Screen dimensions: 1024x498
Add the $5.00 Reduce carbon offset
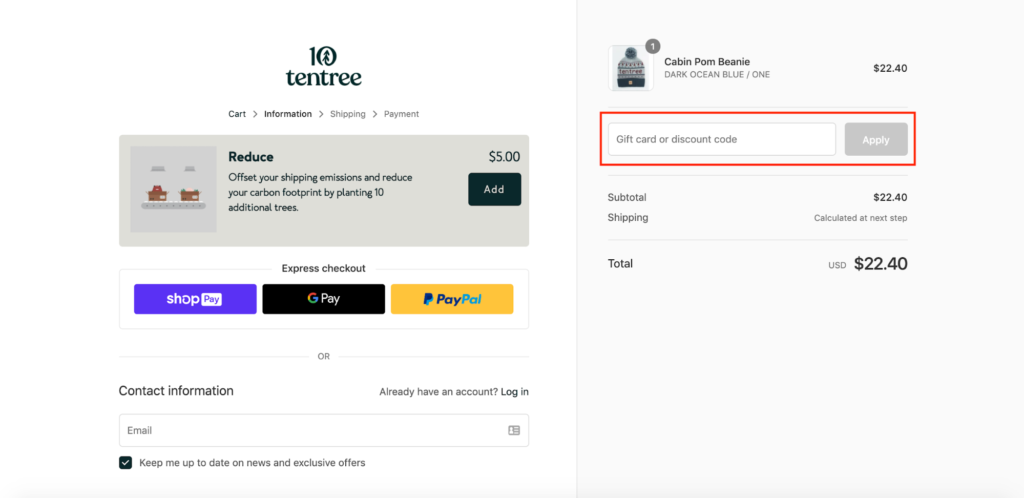pyautogui.click(x=494, y=189)
